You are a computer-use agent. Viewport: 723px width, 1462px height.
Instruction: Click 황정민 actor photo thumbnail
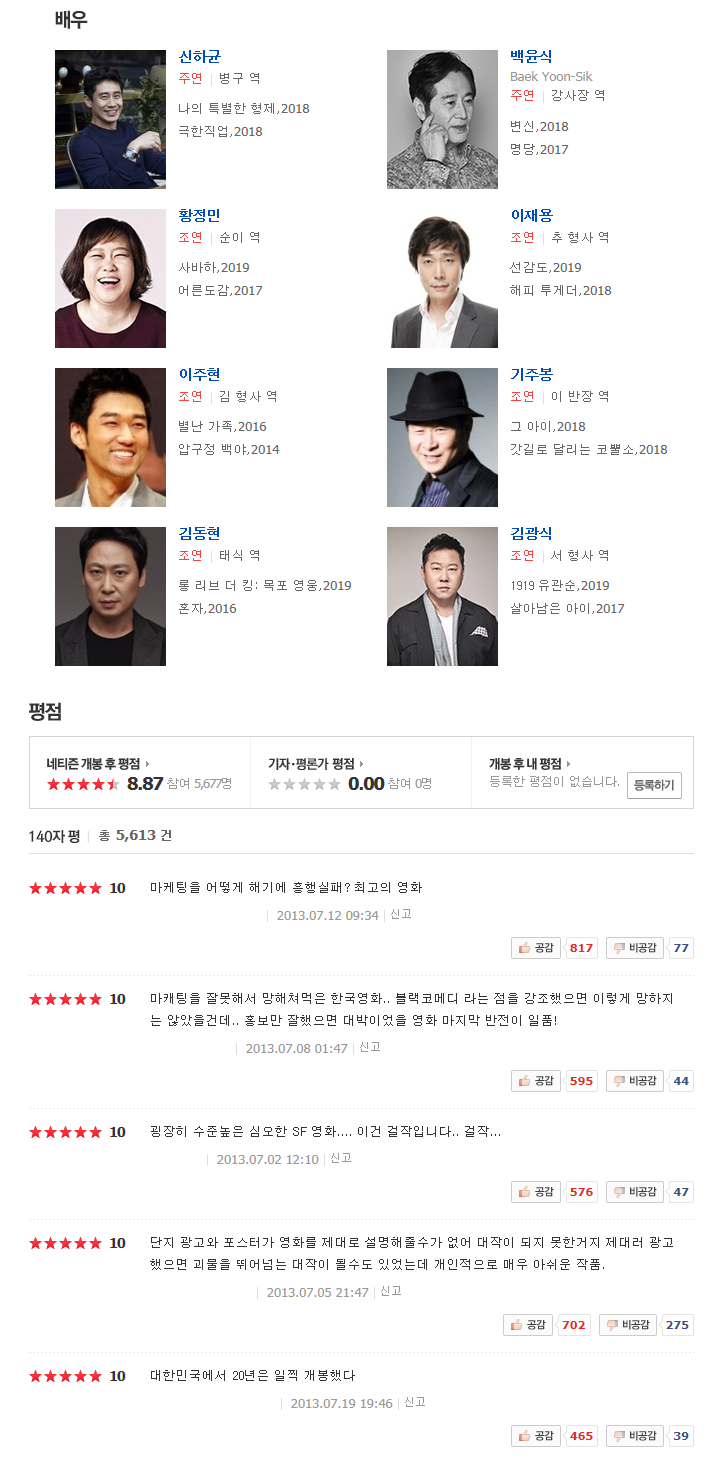click(x=110, y=278)
